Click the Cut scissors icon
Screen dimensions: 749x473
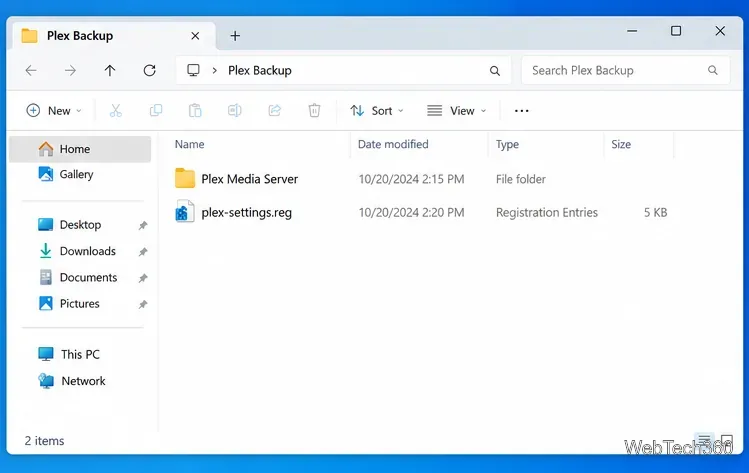[116, 111]
